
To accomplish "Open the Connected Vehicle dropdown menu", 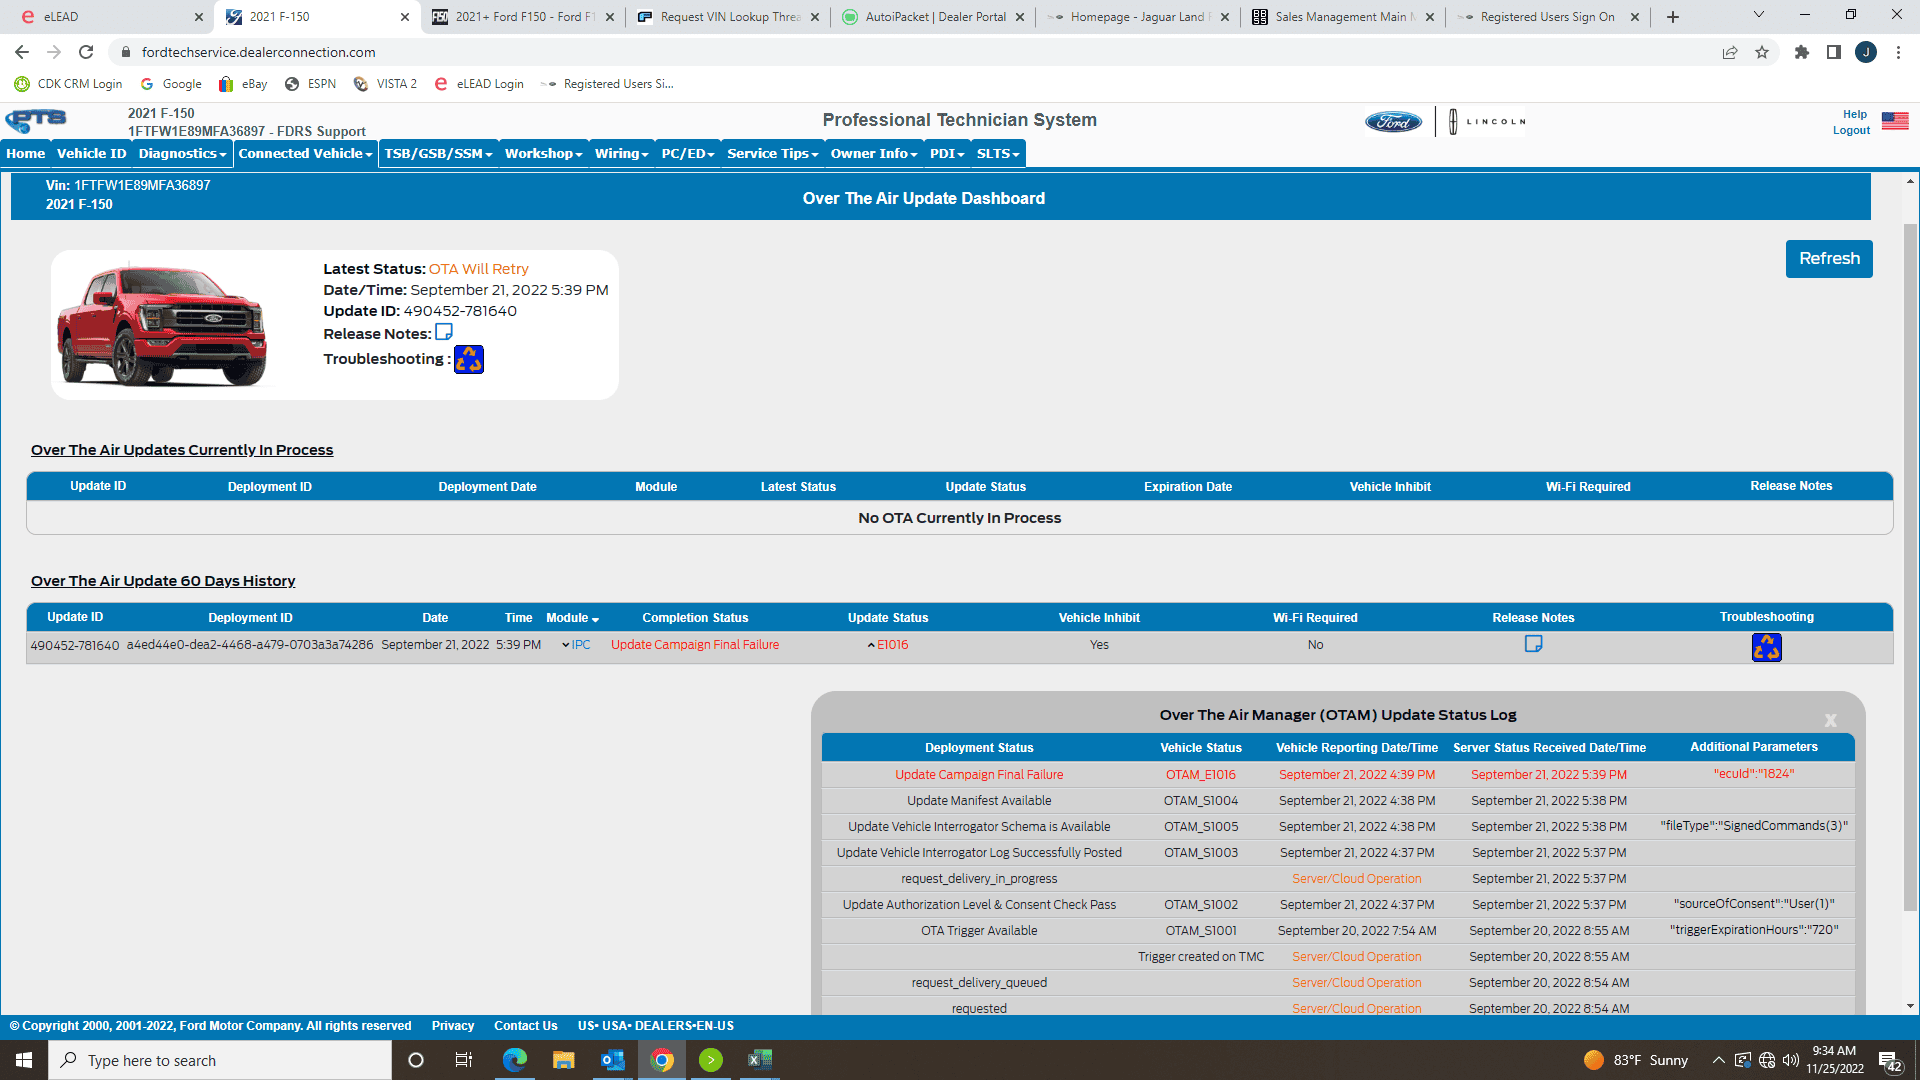I will 305,153.
